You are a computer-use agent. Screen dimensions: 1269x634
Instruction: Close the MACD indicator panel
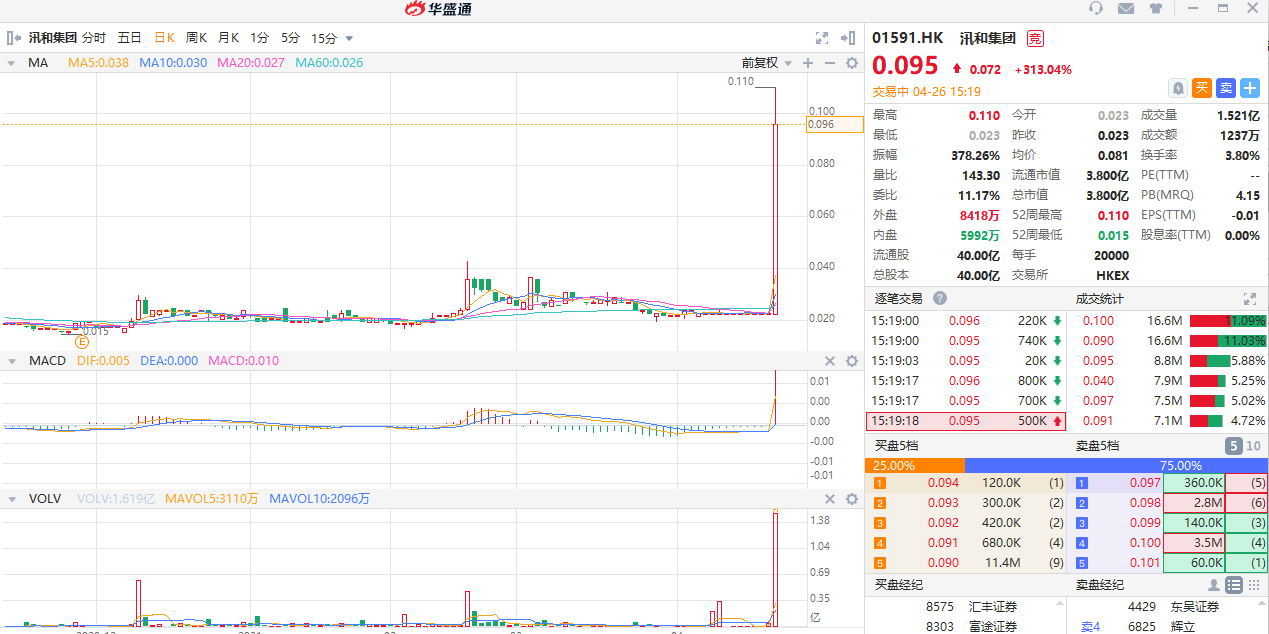[x=829, y=361]
